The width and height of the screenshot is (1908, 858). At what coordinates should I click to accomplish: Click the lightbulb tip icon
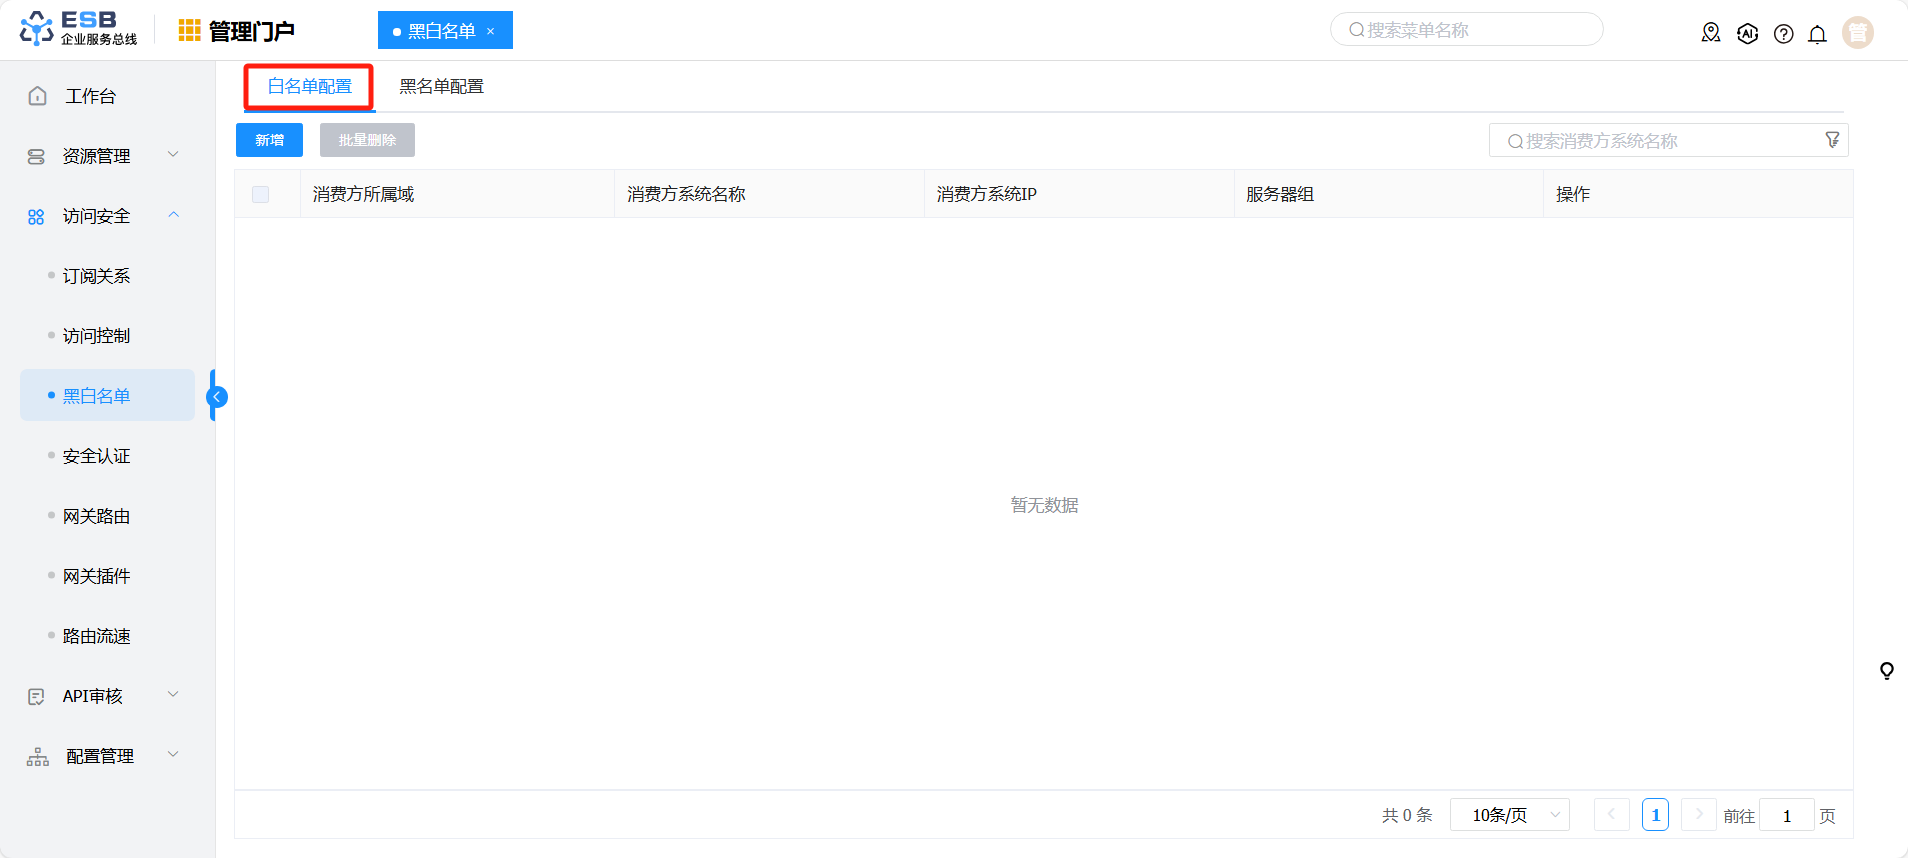1886,671
